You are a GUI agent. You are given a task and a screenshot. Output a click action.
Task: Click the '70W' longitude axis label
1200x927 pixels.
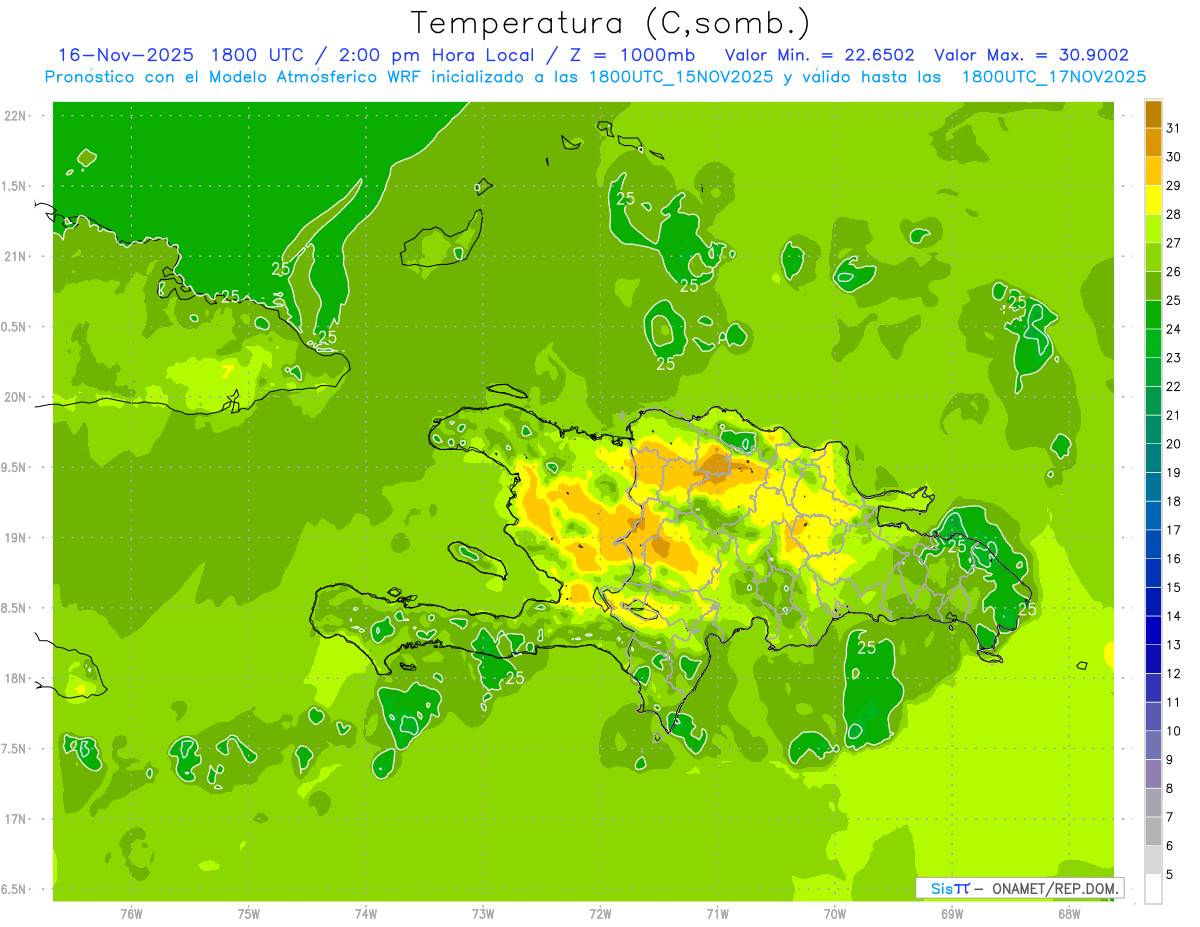(x=835, y=914)
